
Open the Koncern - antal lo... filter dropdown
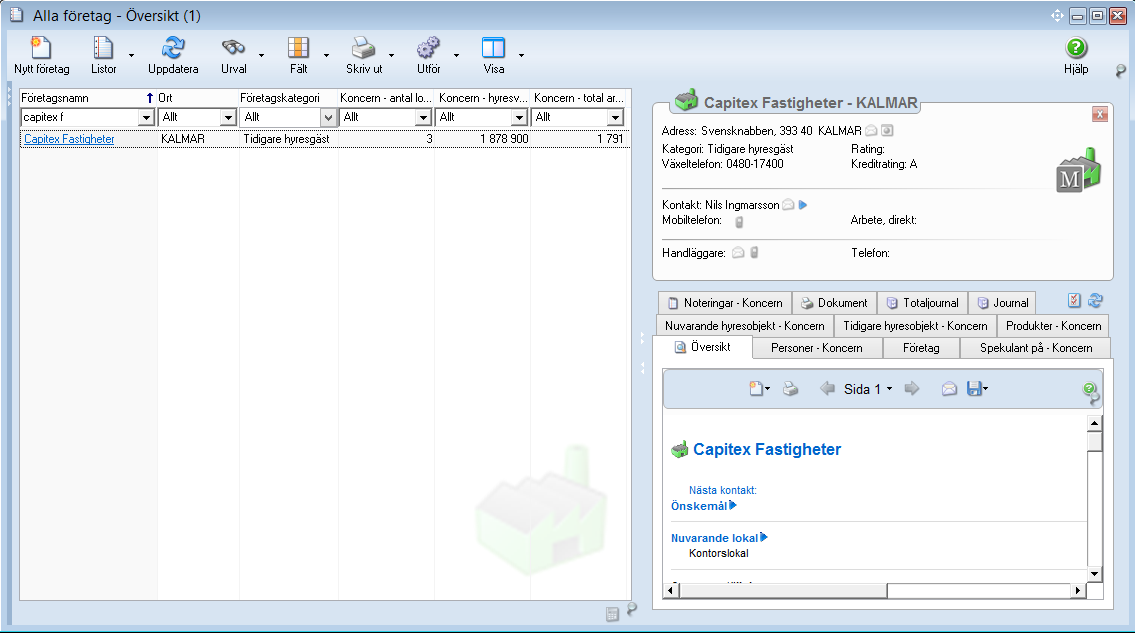tap(424, 117)
